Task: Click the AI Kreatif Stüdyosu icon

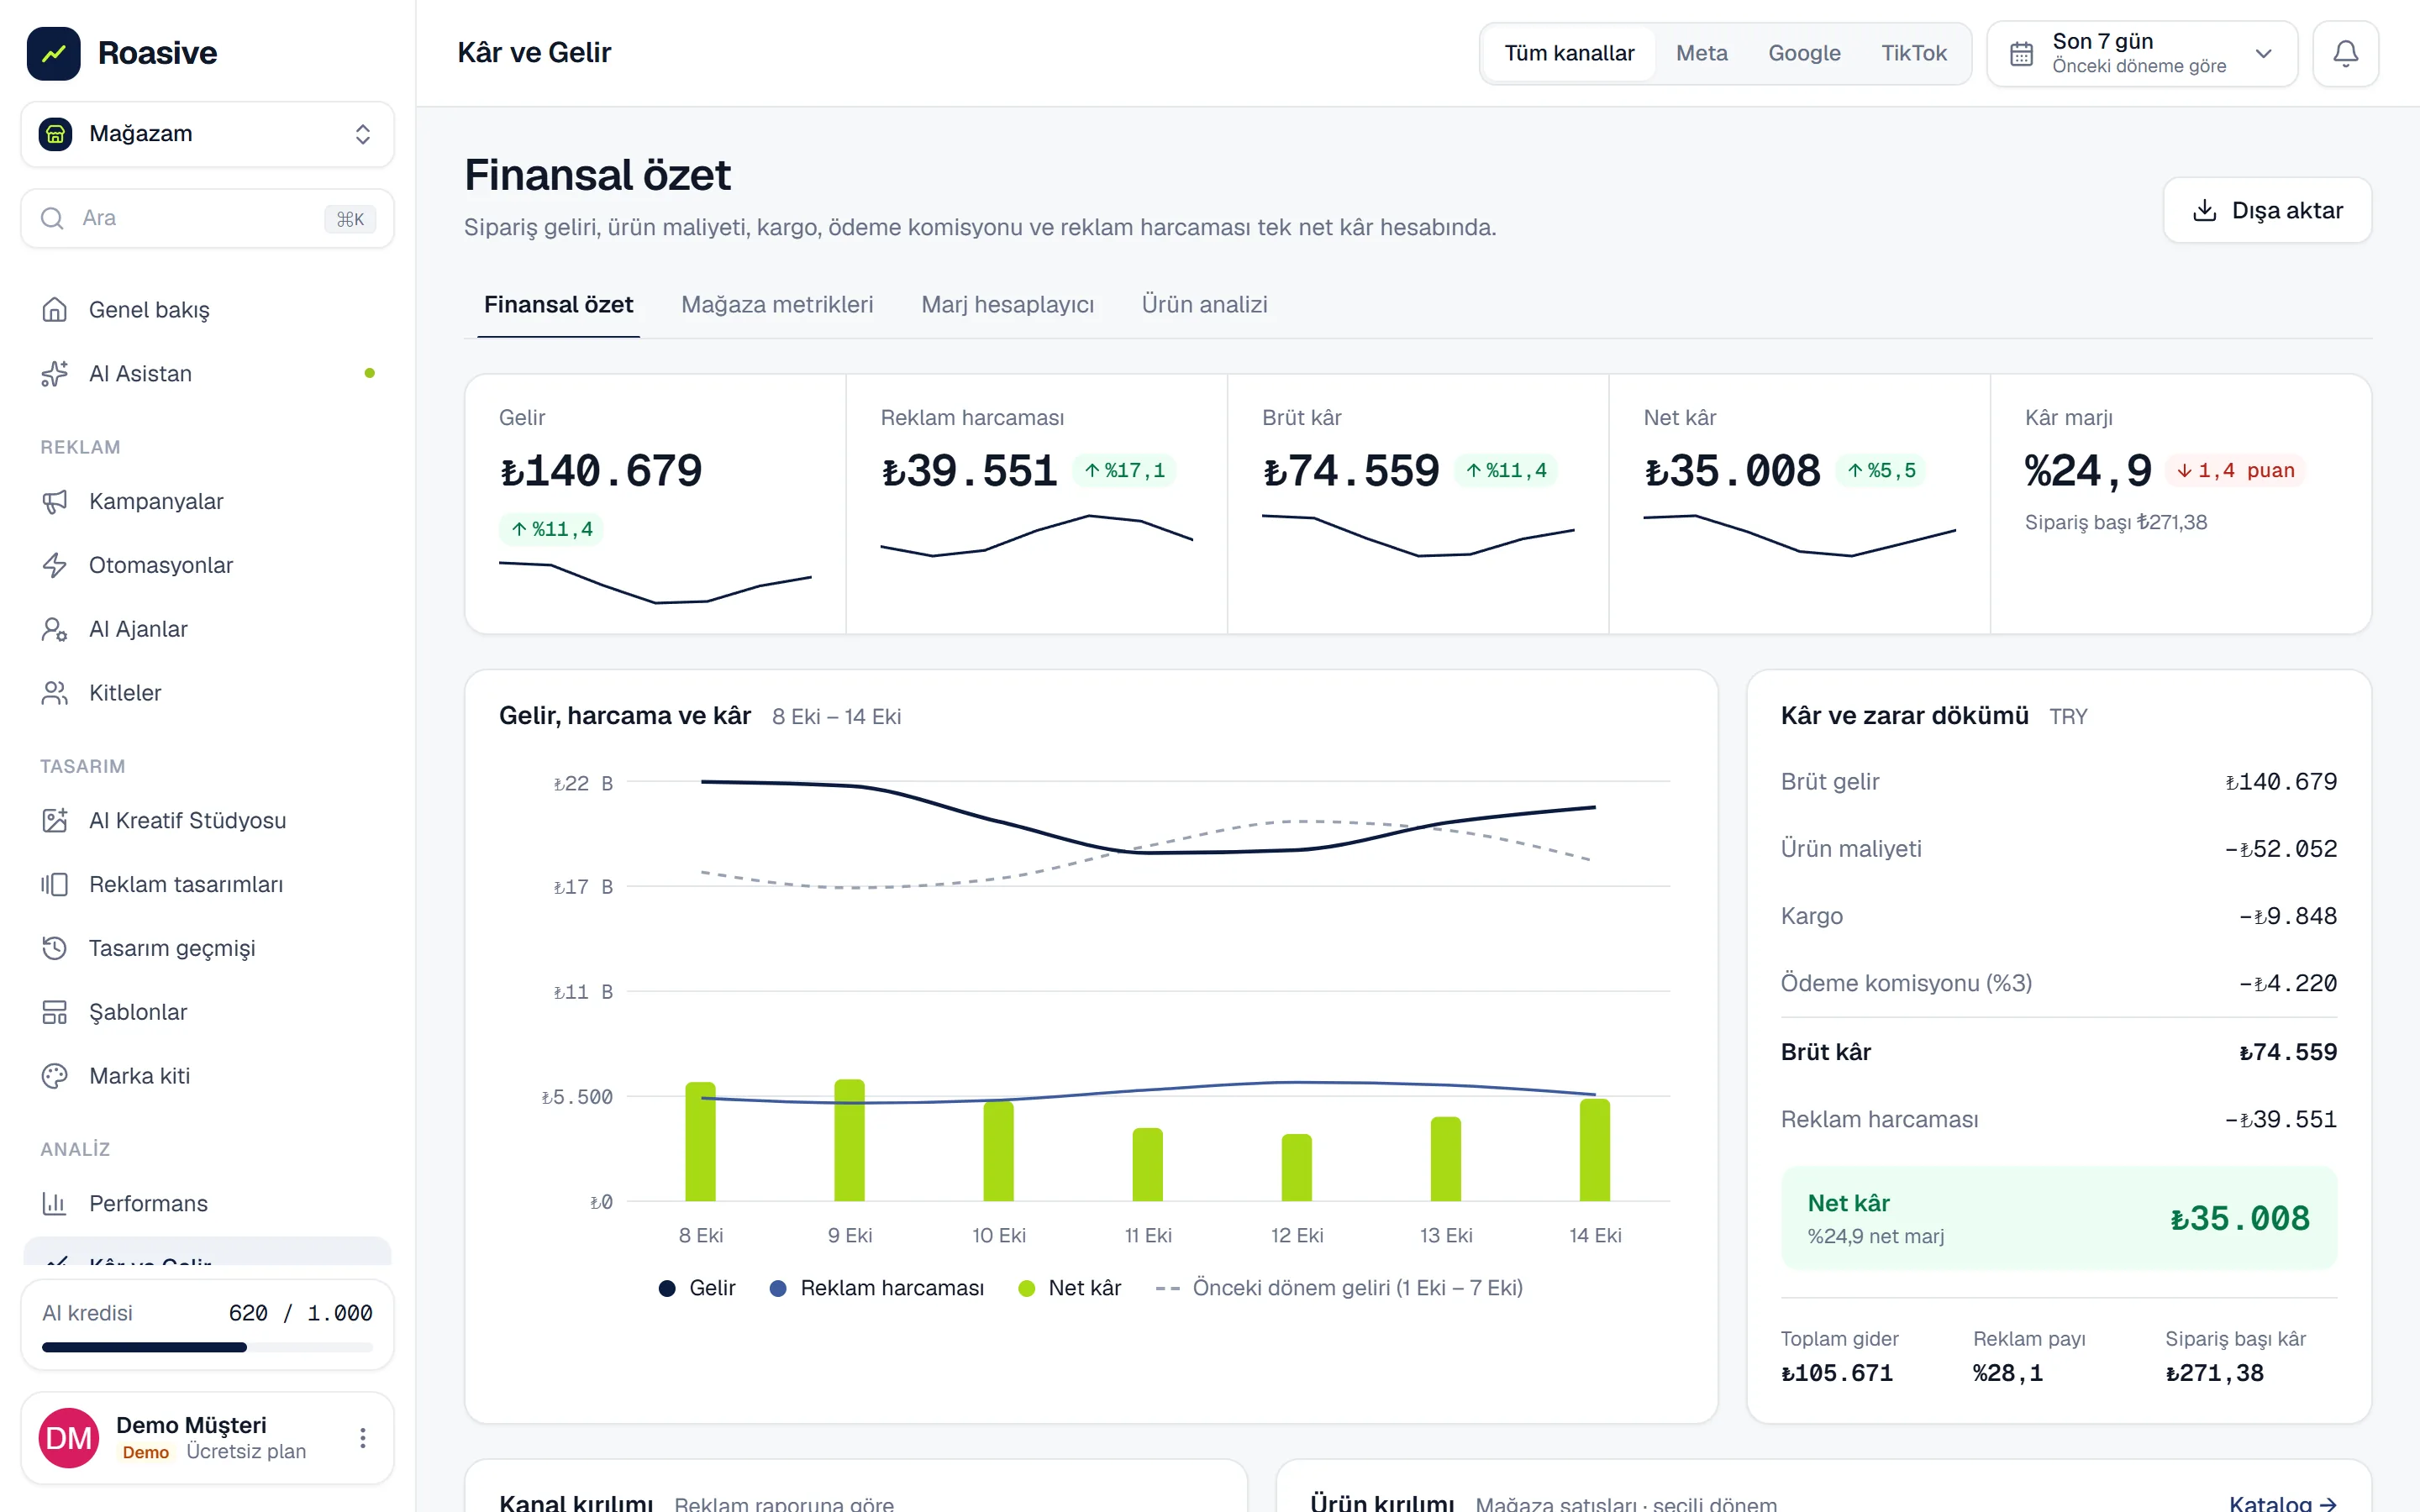Action: [55, 821]
